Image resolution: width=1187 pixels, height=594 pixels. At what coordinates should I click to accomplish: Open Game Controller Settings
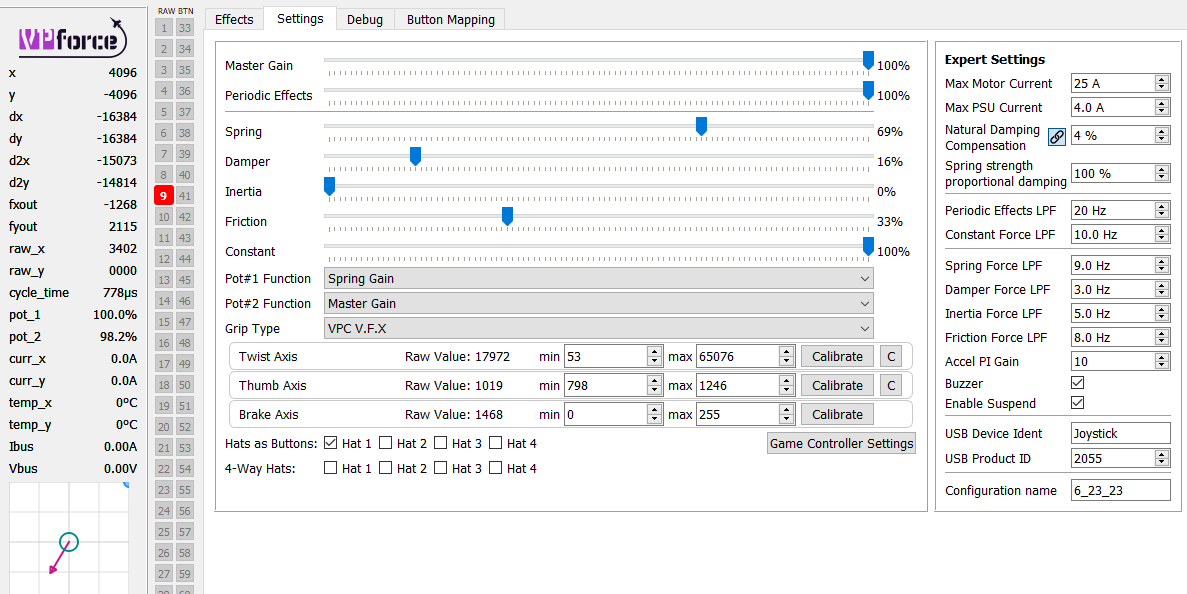tap(841, 443)
